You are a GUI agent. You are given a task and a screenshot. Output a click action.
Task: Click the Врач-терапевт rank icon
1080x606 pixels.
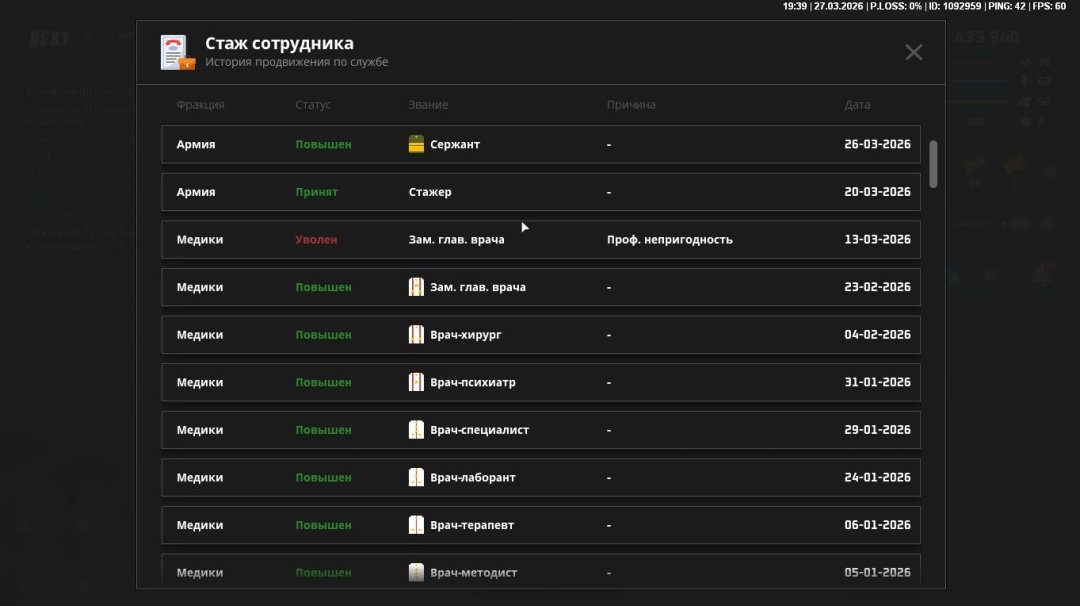[417, 525]
